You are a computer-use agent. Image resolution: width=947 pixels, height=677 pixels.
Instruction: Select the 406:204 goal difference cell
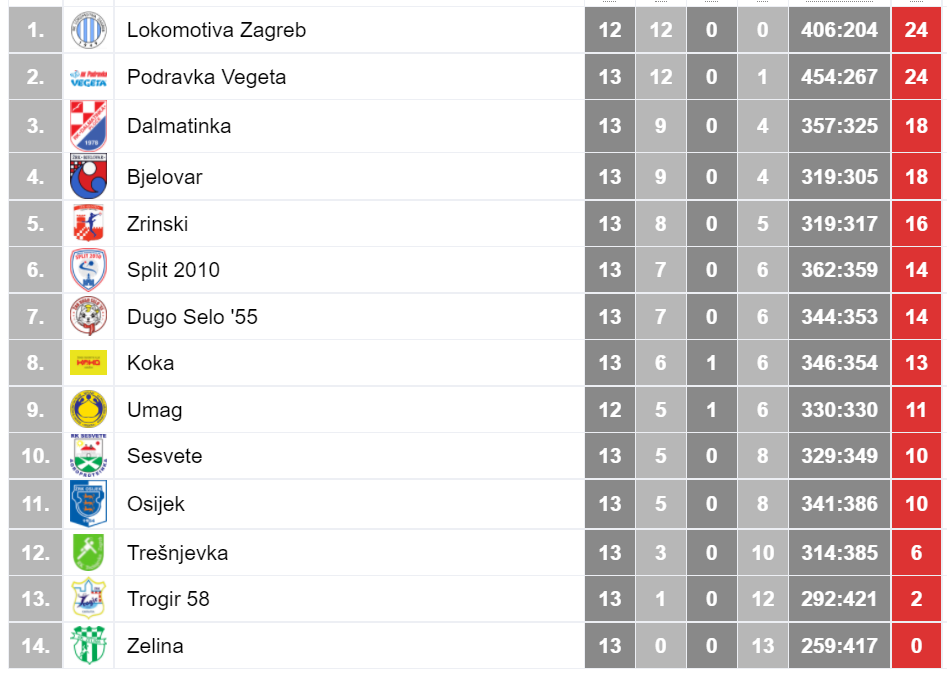pyautogui.click(x=839, y=30)
